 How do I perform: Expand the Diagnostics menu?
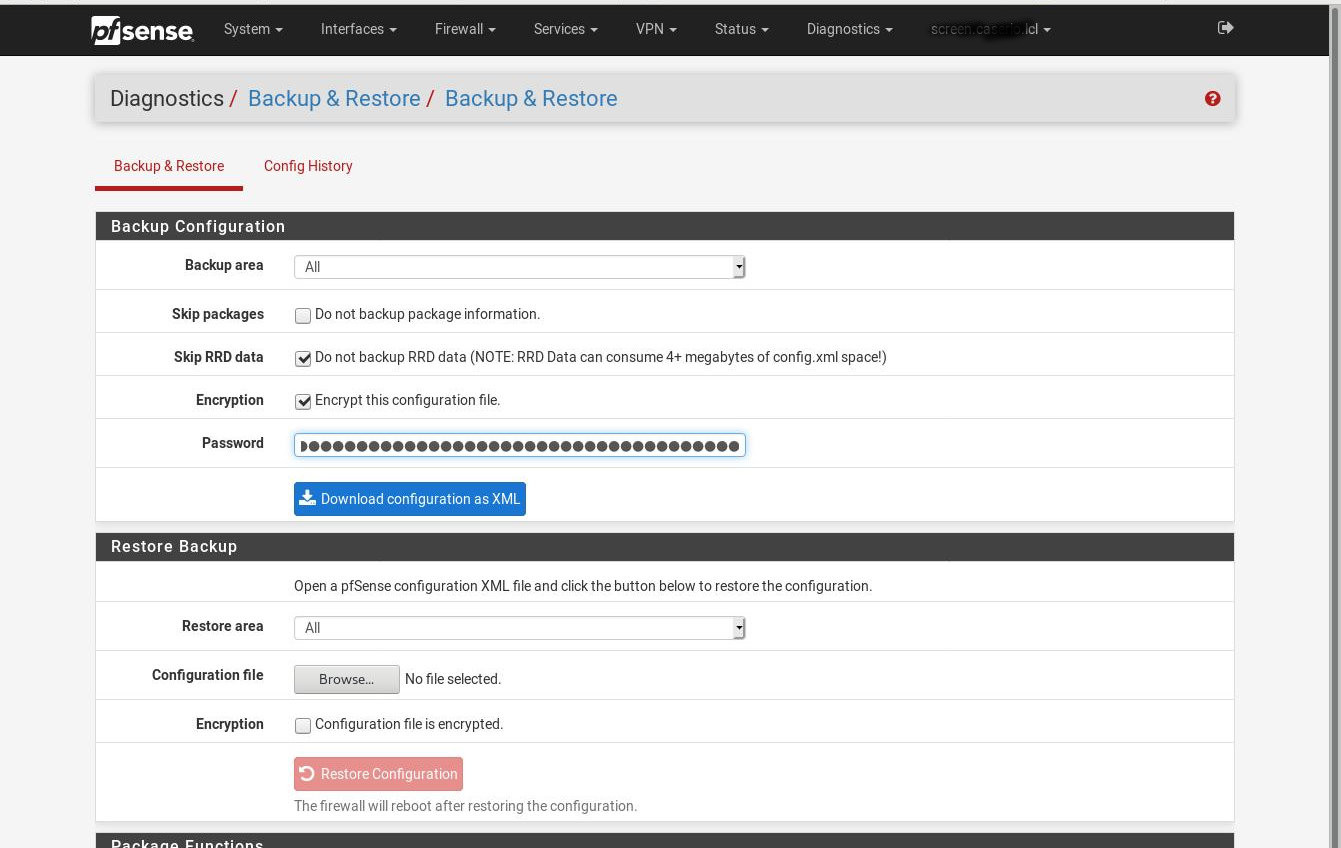[849, 29]
